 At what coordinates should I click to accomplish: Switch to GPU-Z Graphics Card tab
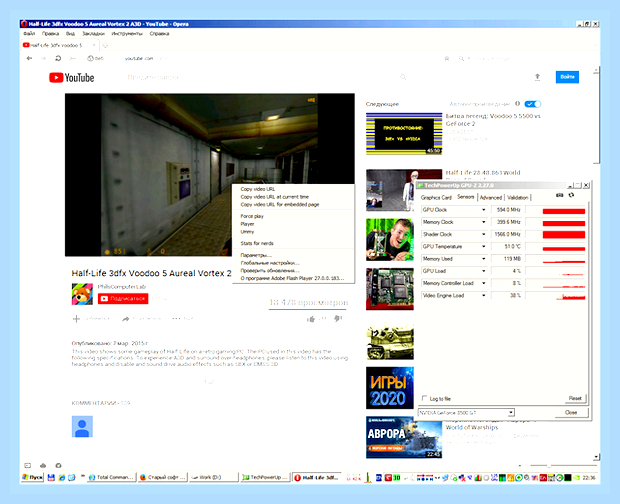tap(436, 197)
